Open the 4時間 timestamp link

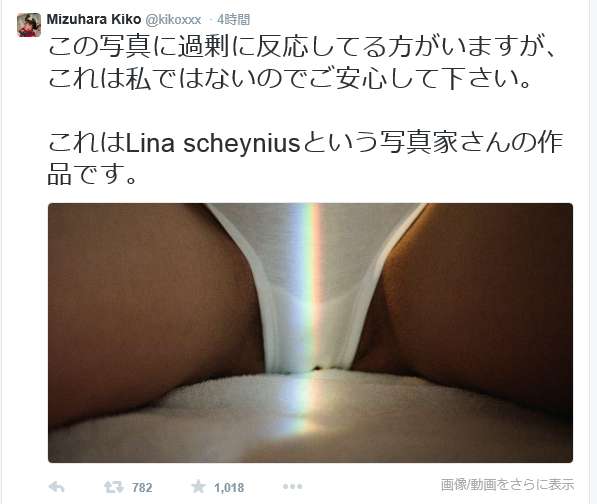233,19
